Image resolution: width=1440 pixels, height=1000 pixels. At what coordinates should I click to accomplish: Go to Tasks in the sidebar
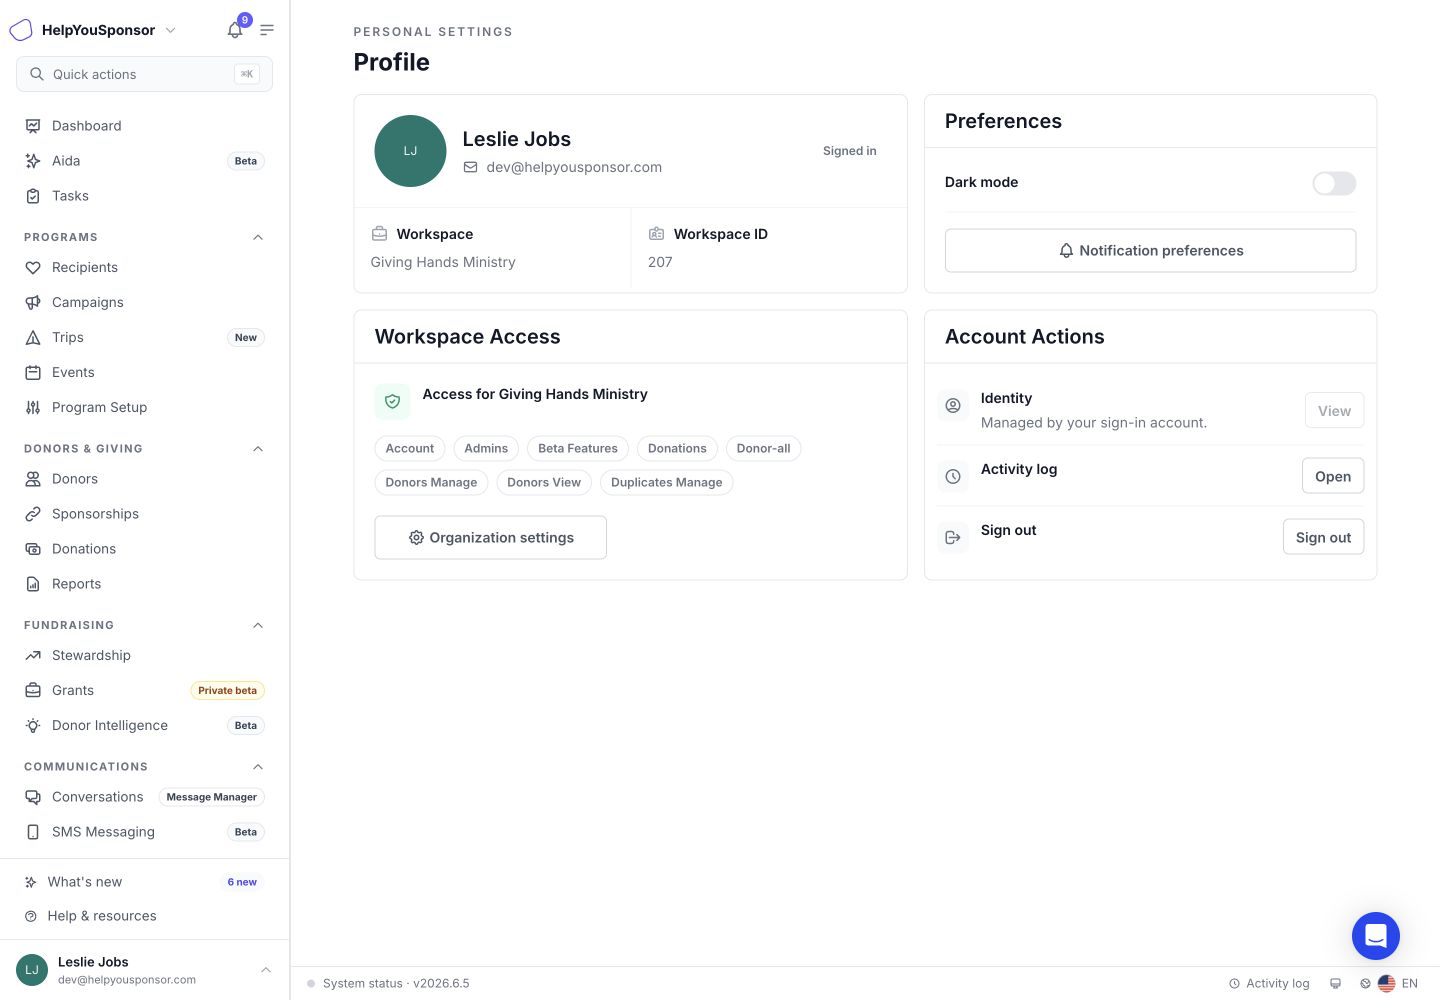click(144, 196)
